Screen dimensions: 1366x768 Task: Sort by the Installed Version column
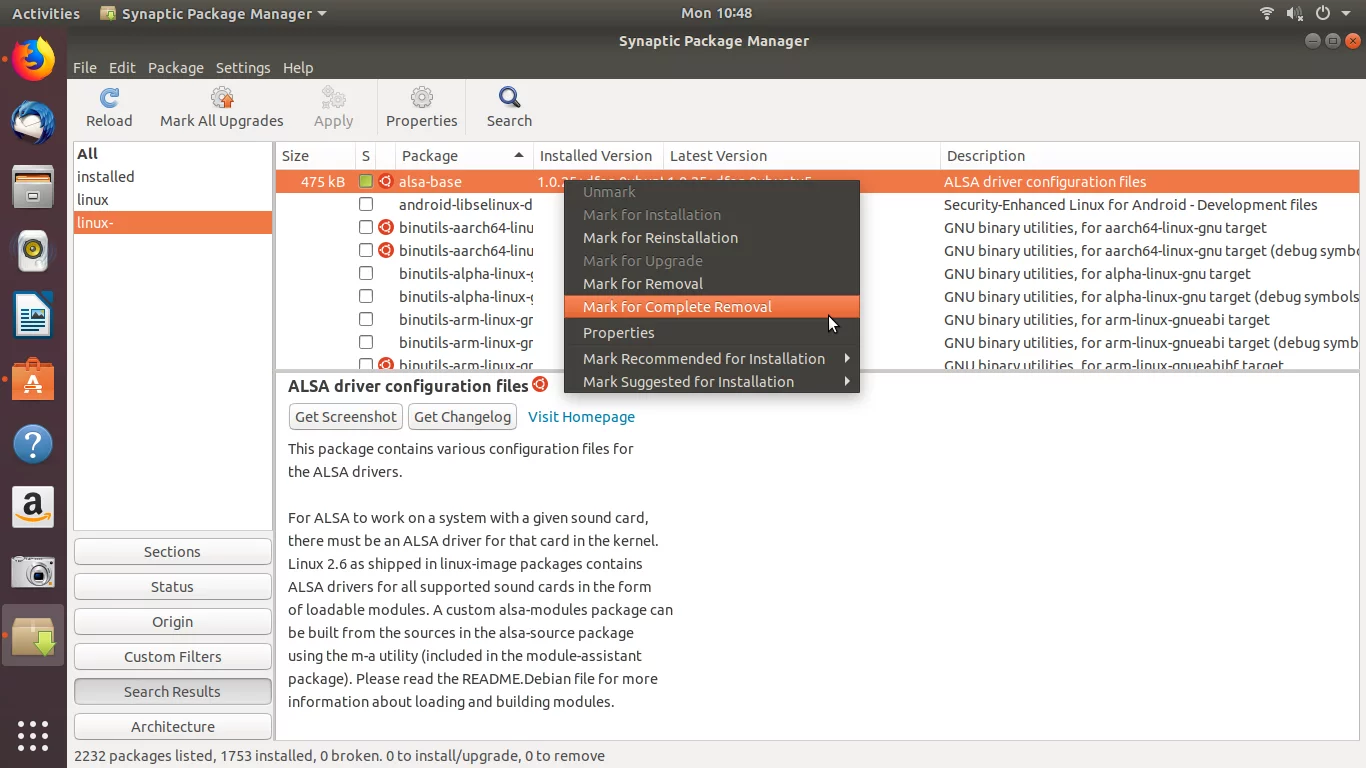598,156
